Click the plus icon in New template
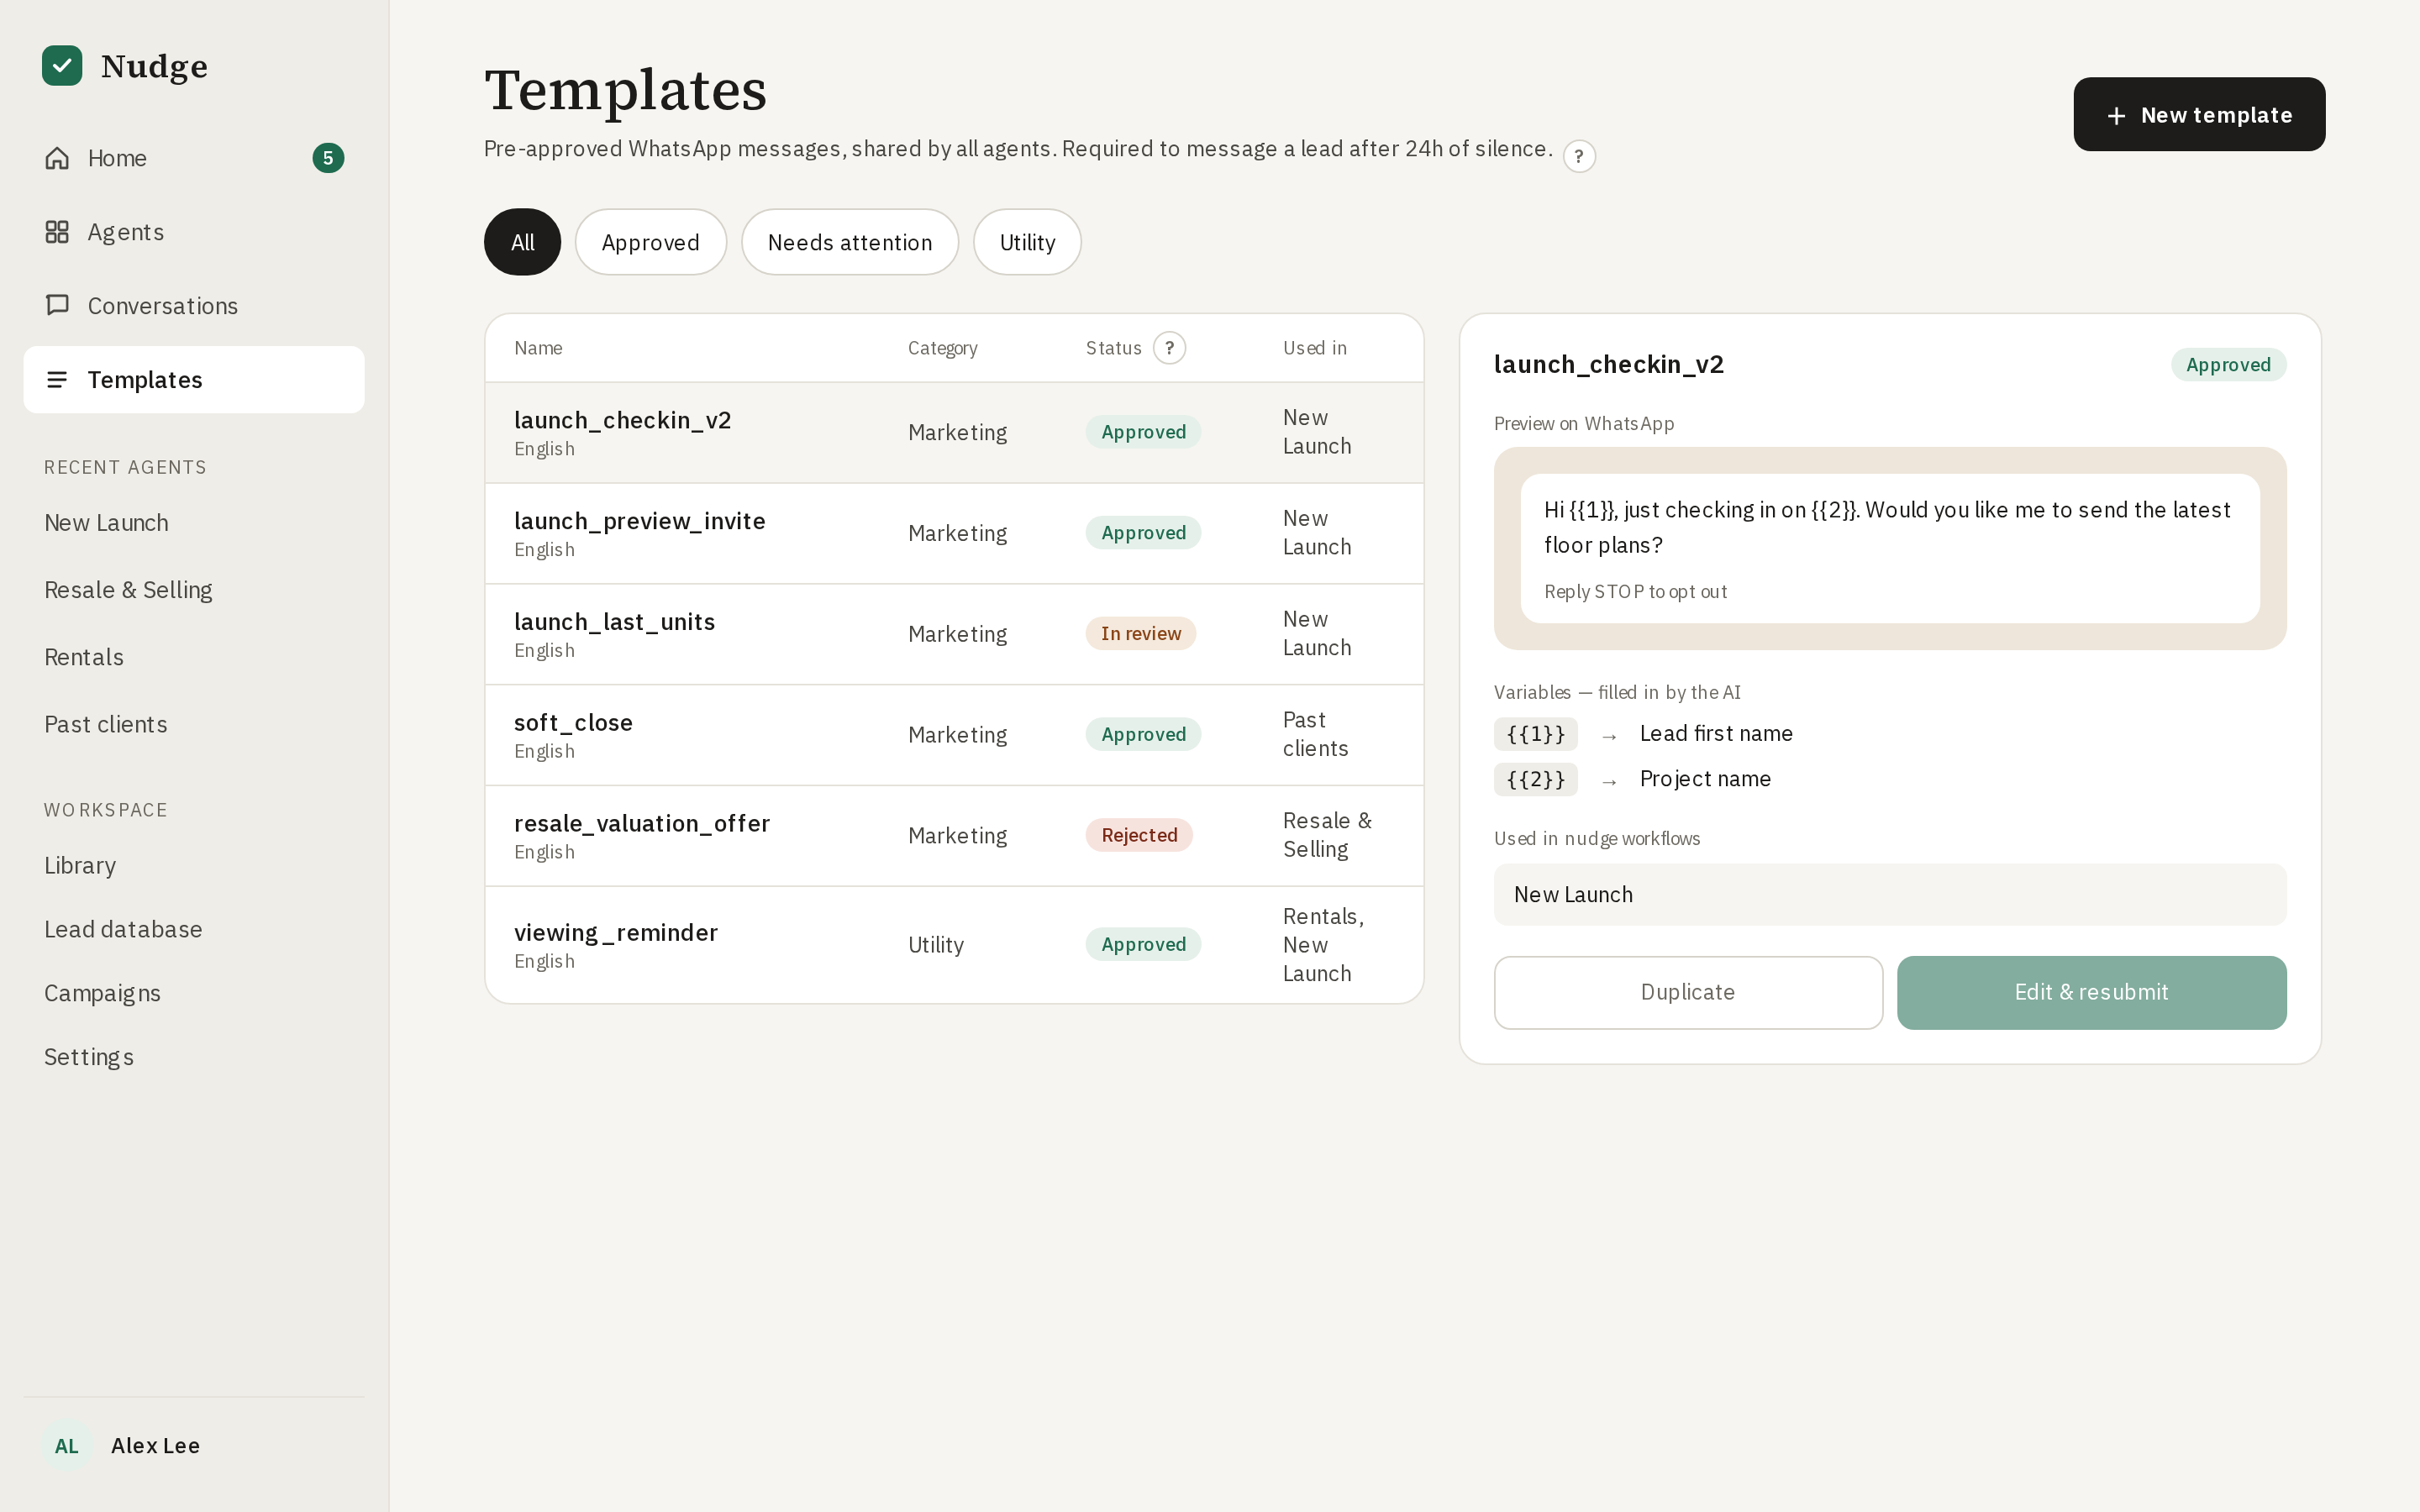The width and height of the screenshot is (2420, 1512). point(2116,116)
